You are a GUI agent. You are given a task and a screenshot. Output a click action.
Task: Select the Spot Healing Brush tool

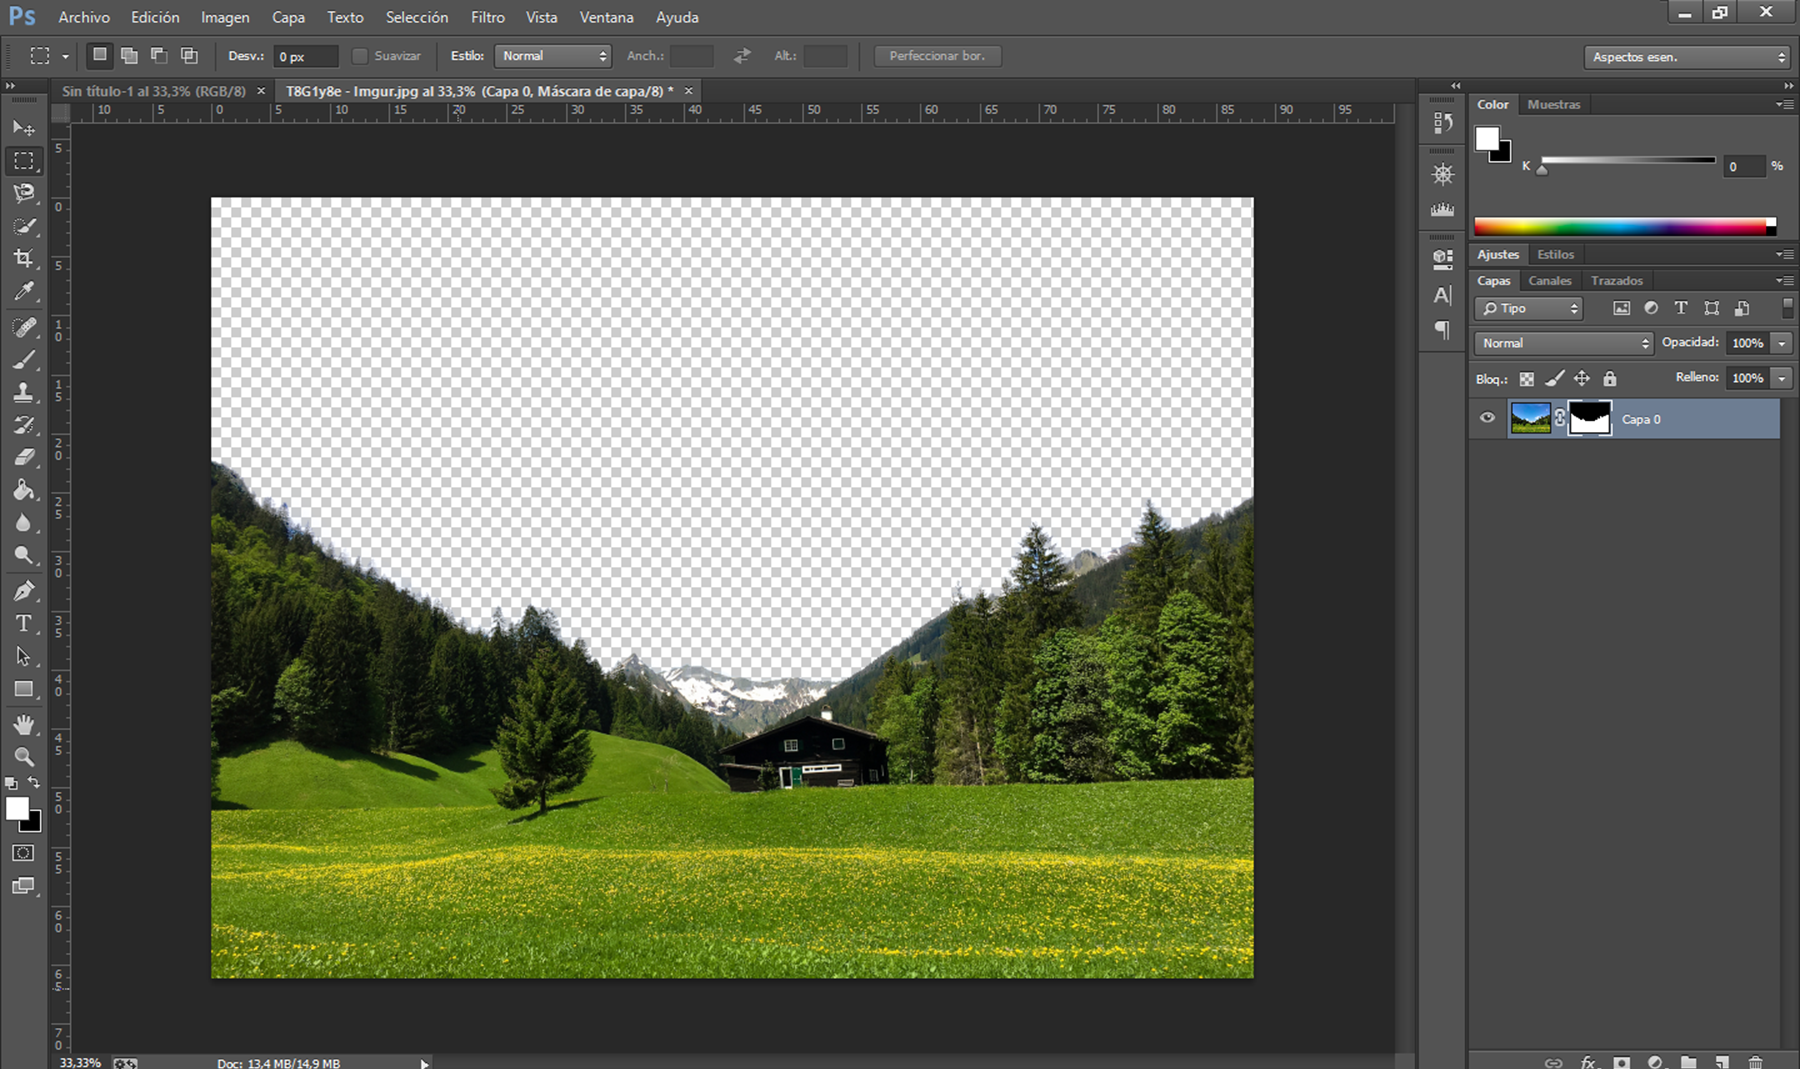coord(24,327)
